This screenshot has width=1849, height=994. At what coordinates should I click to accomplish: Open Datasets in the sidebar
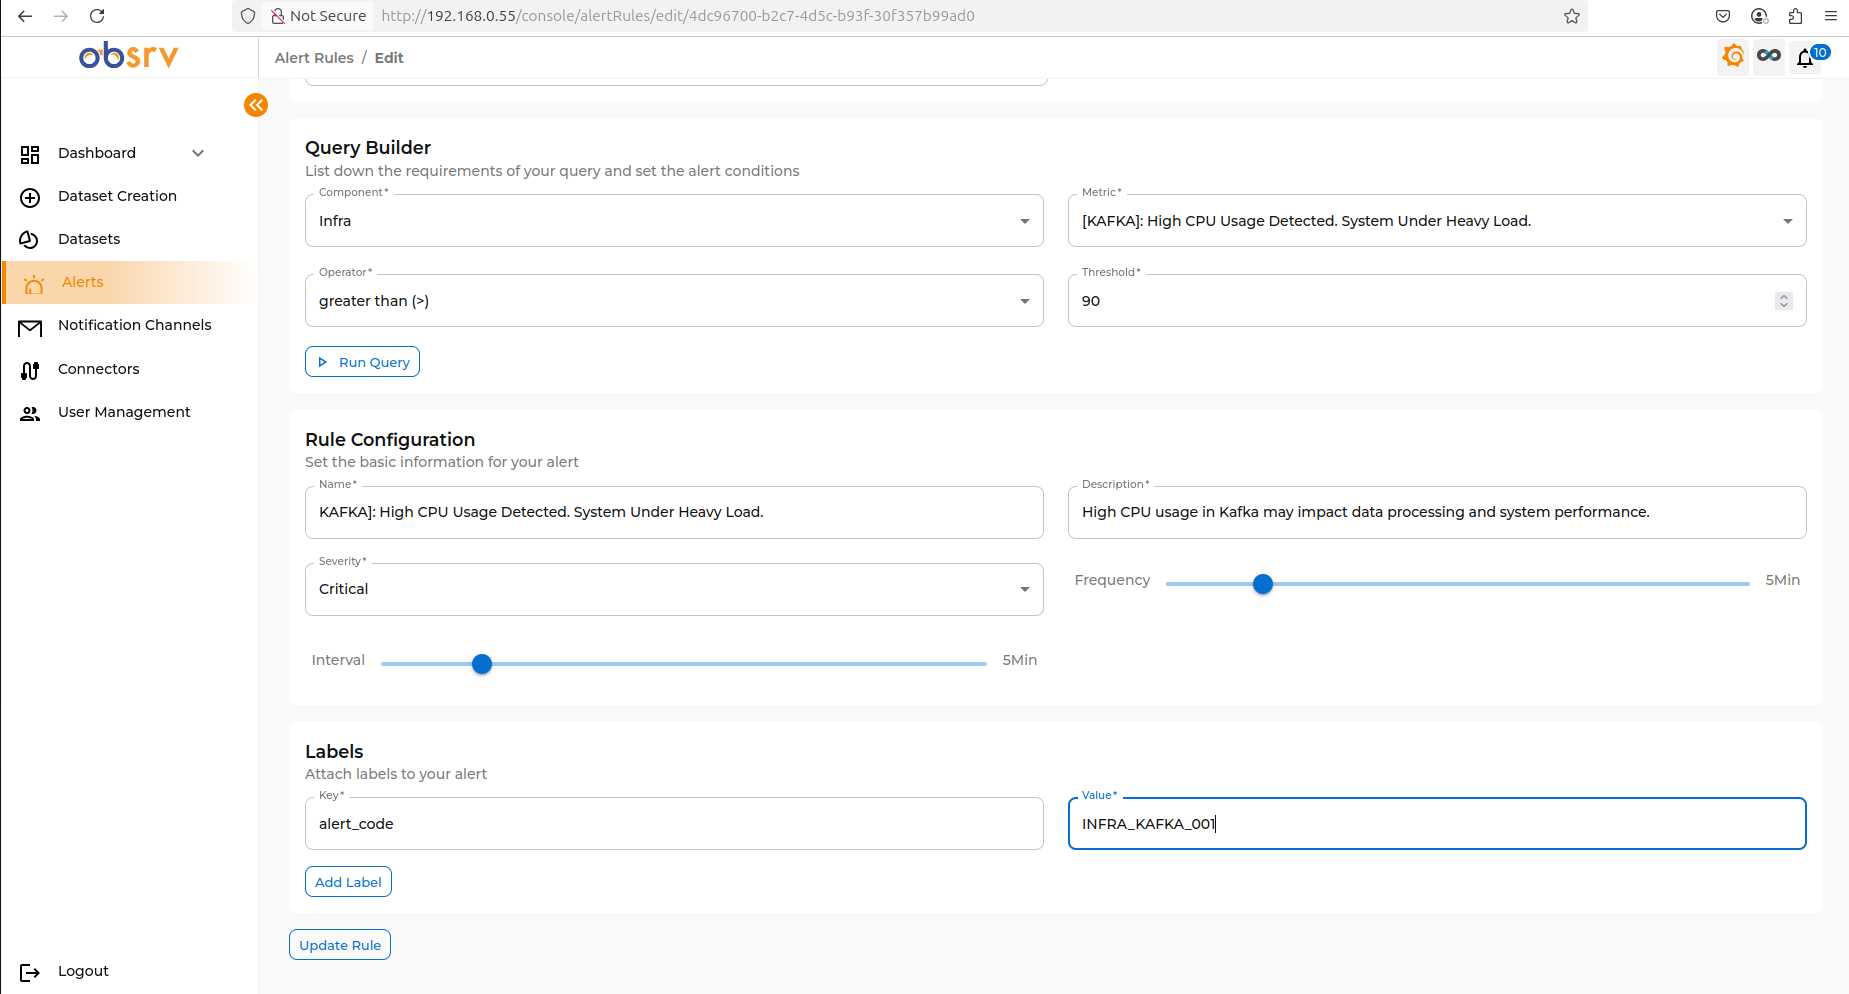[x=89, y=239]
